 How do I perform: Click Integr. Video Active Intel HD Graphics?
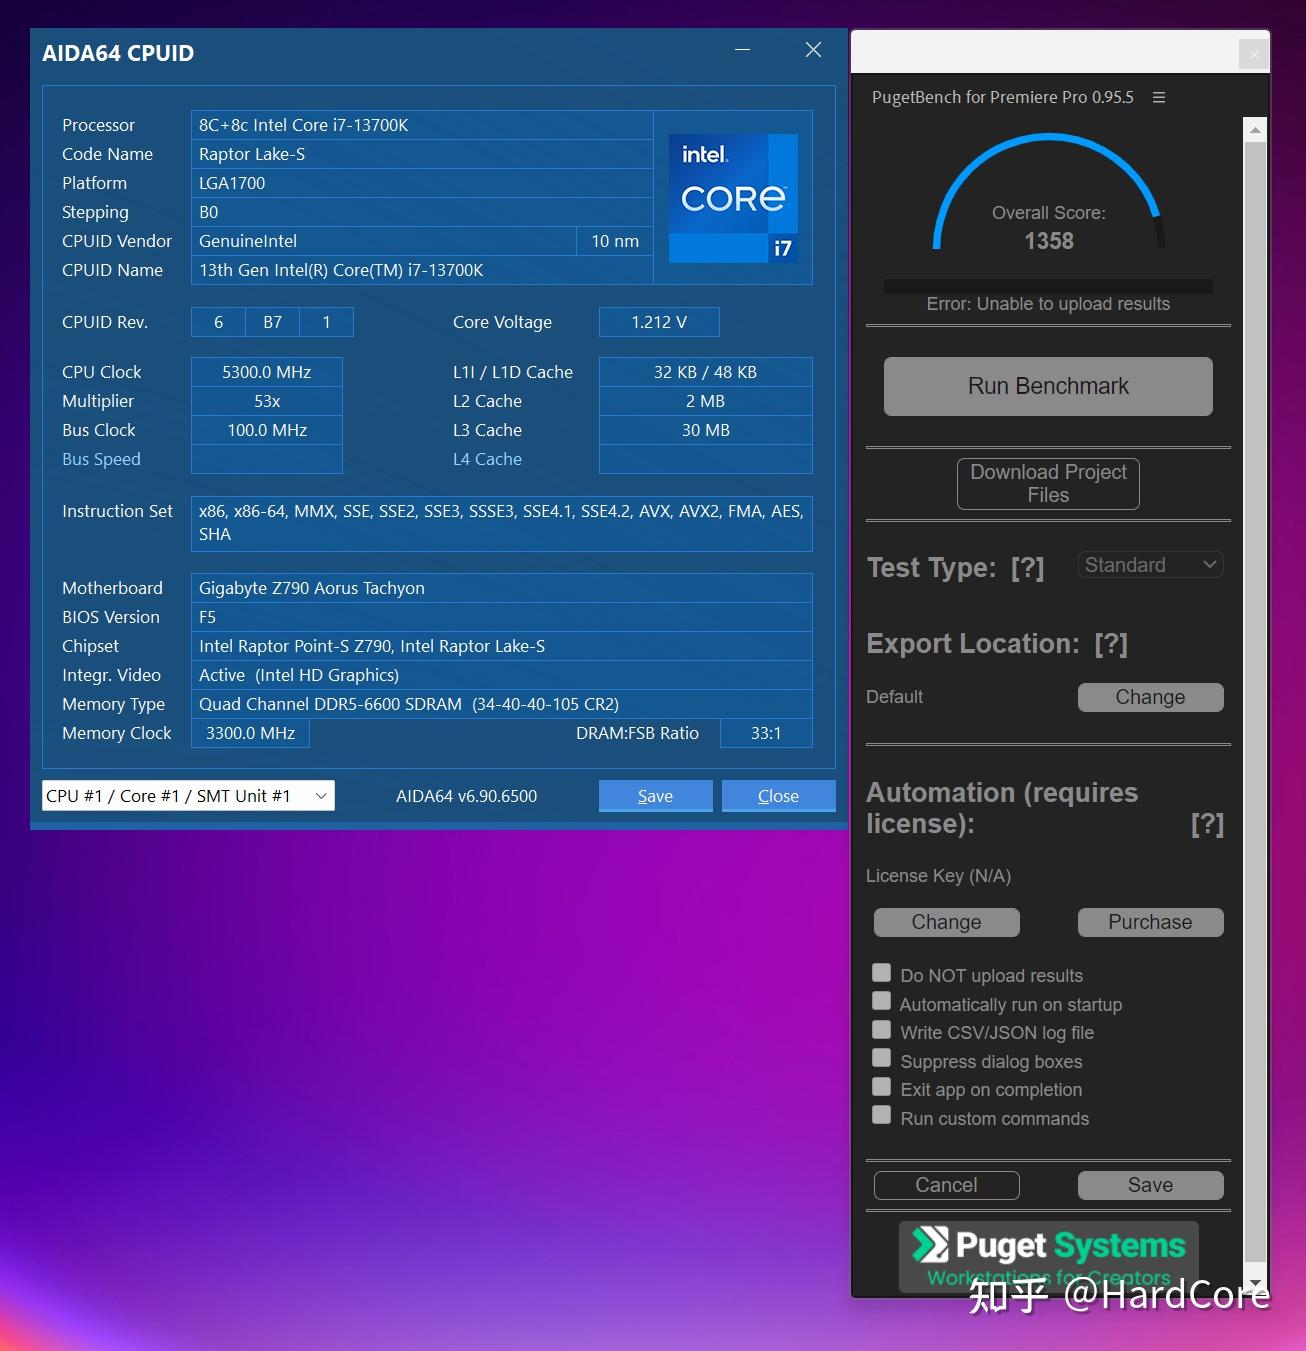click(x=502, y=675)
